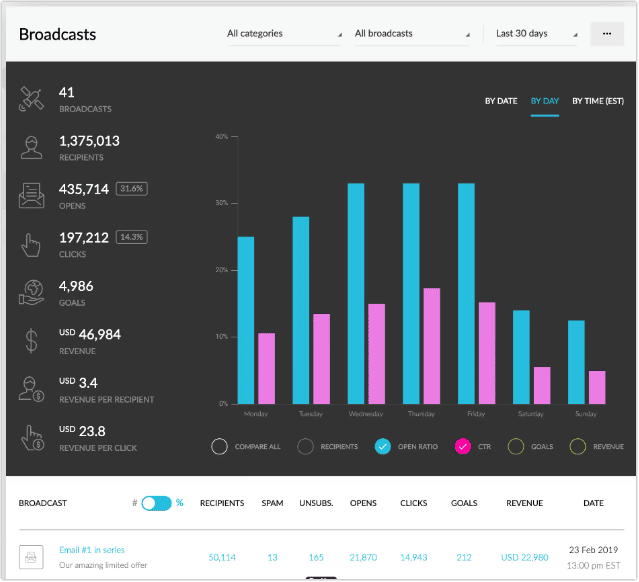Click the 212 goals value
This screenshot has width=639, height=582.
pyautogui.click(x=464, y=558)
